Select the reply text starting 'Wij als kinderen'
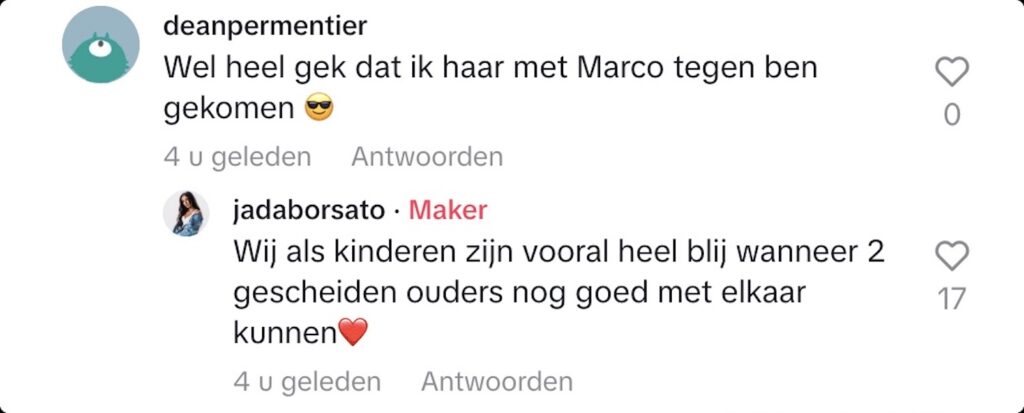Viewport: 1024px width, 413px height. click(559, 293)
